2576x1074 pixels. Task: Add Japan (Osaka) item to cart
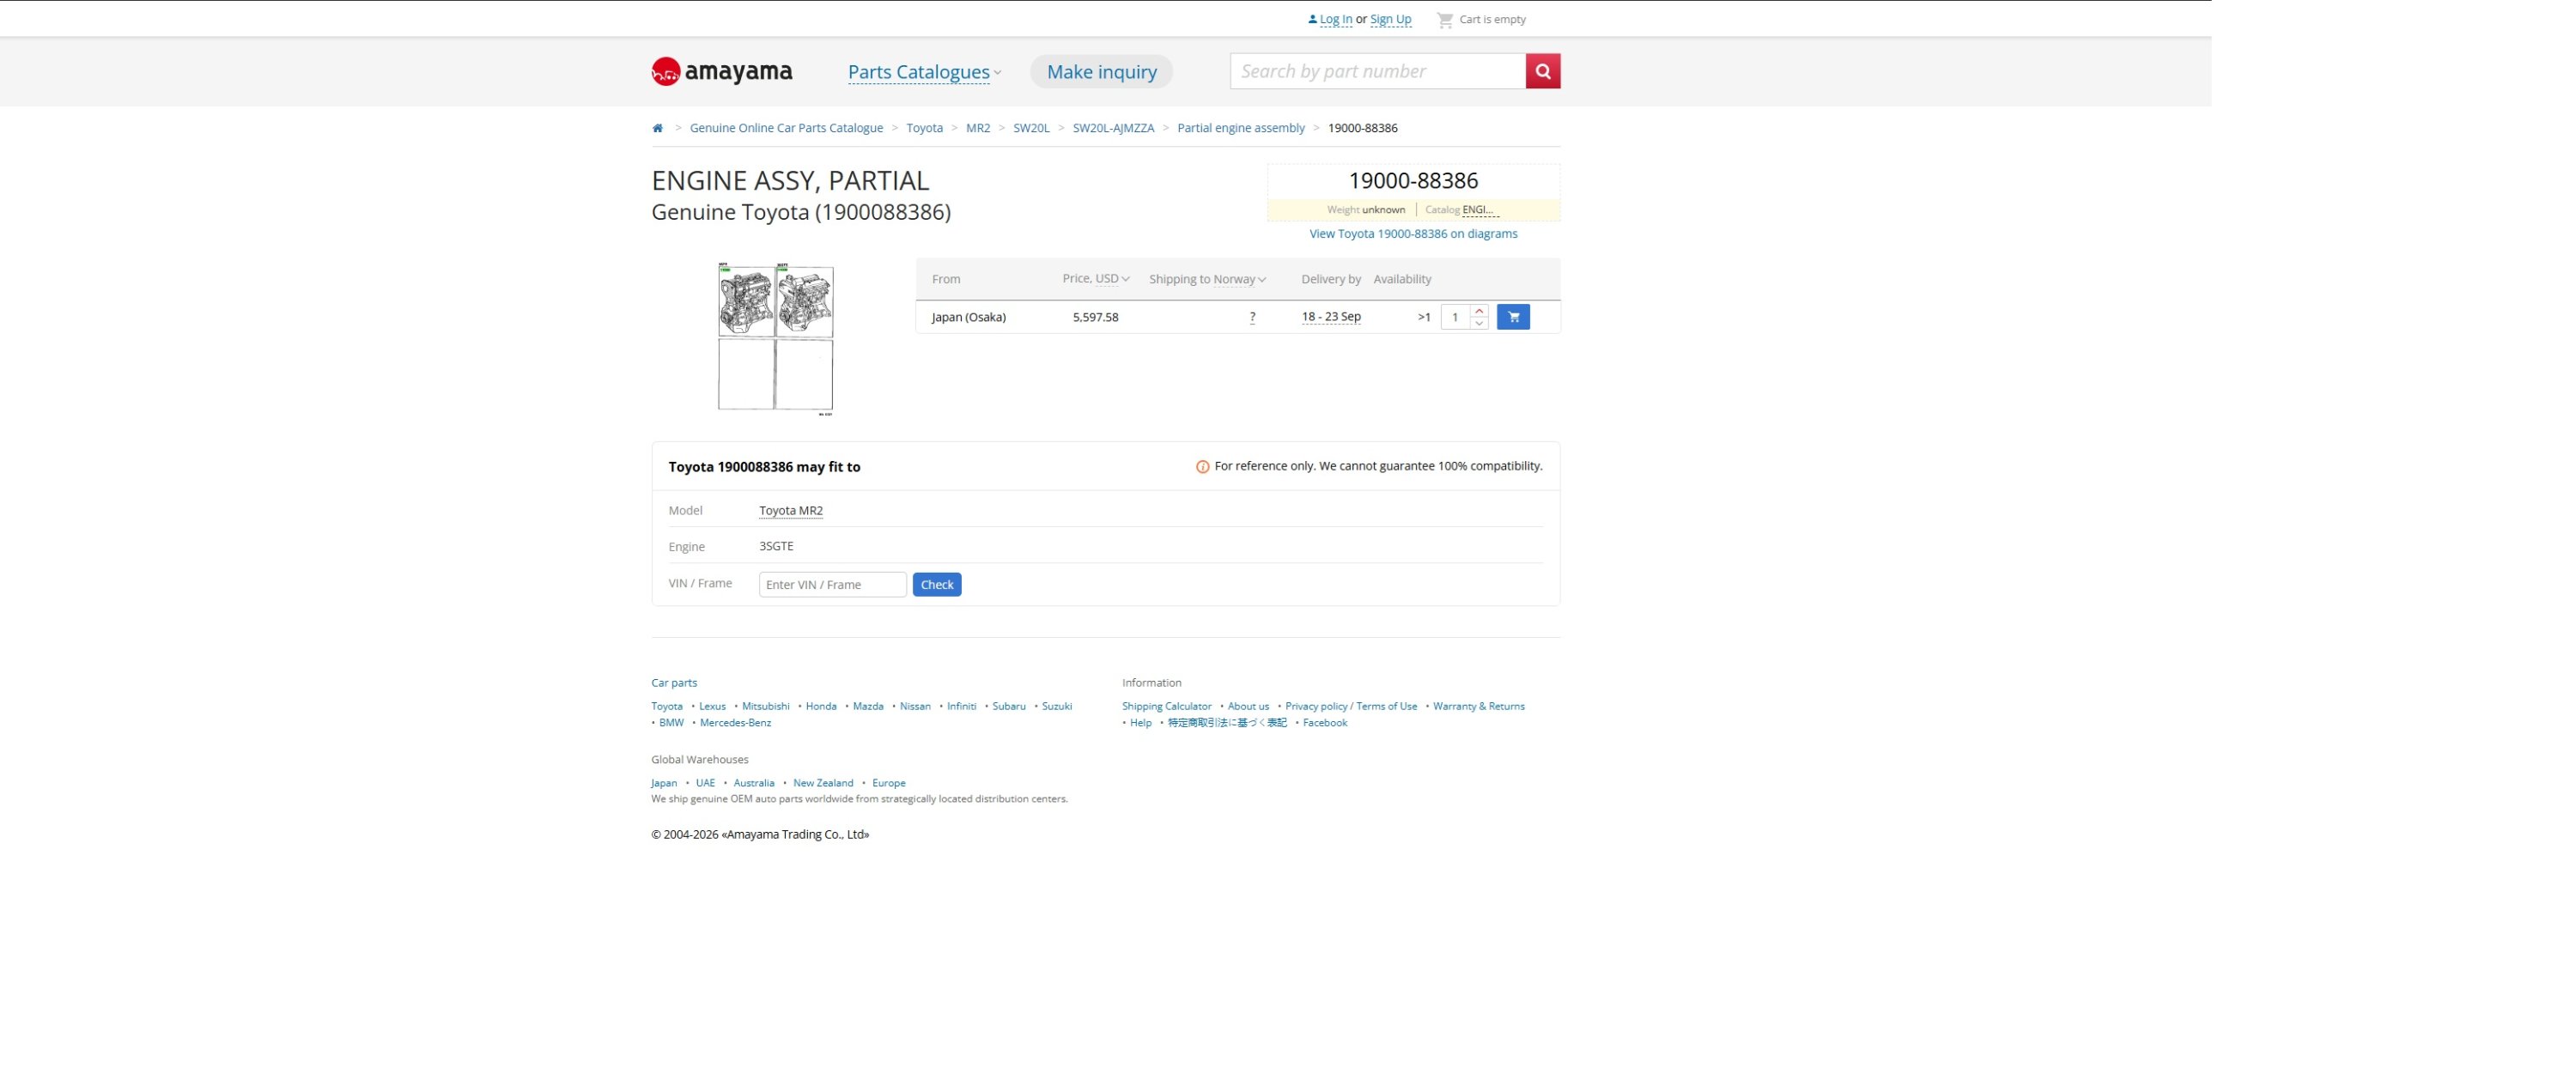(x=1513, y=317)
